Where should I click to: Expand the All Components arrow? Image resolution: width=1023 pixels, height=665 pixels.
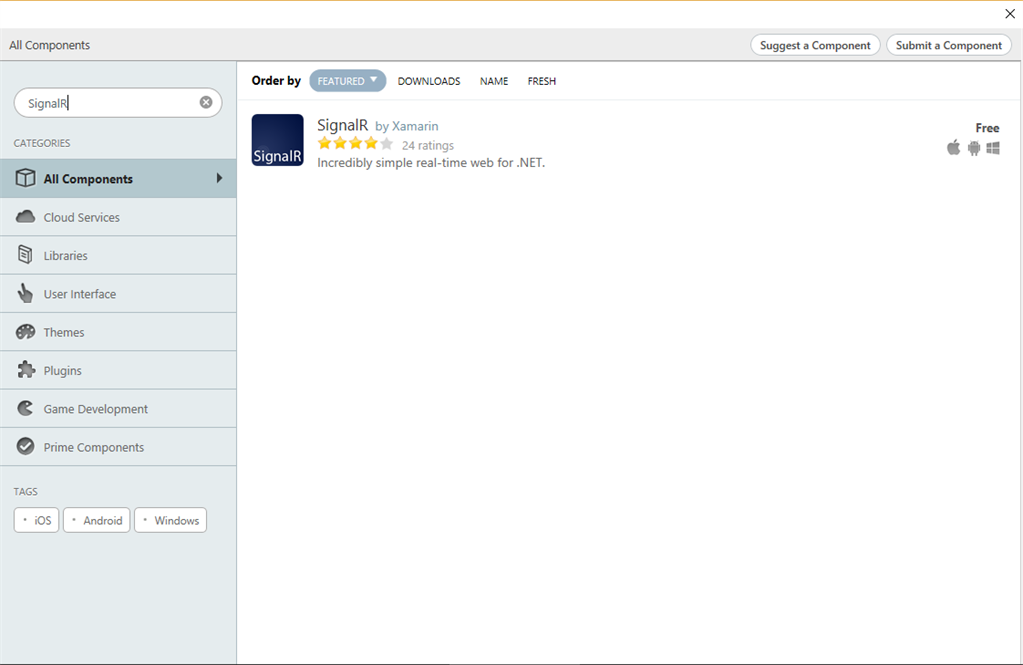click(219, 178)
